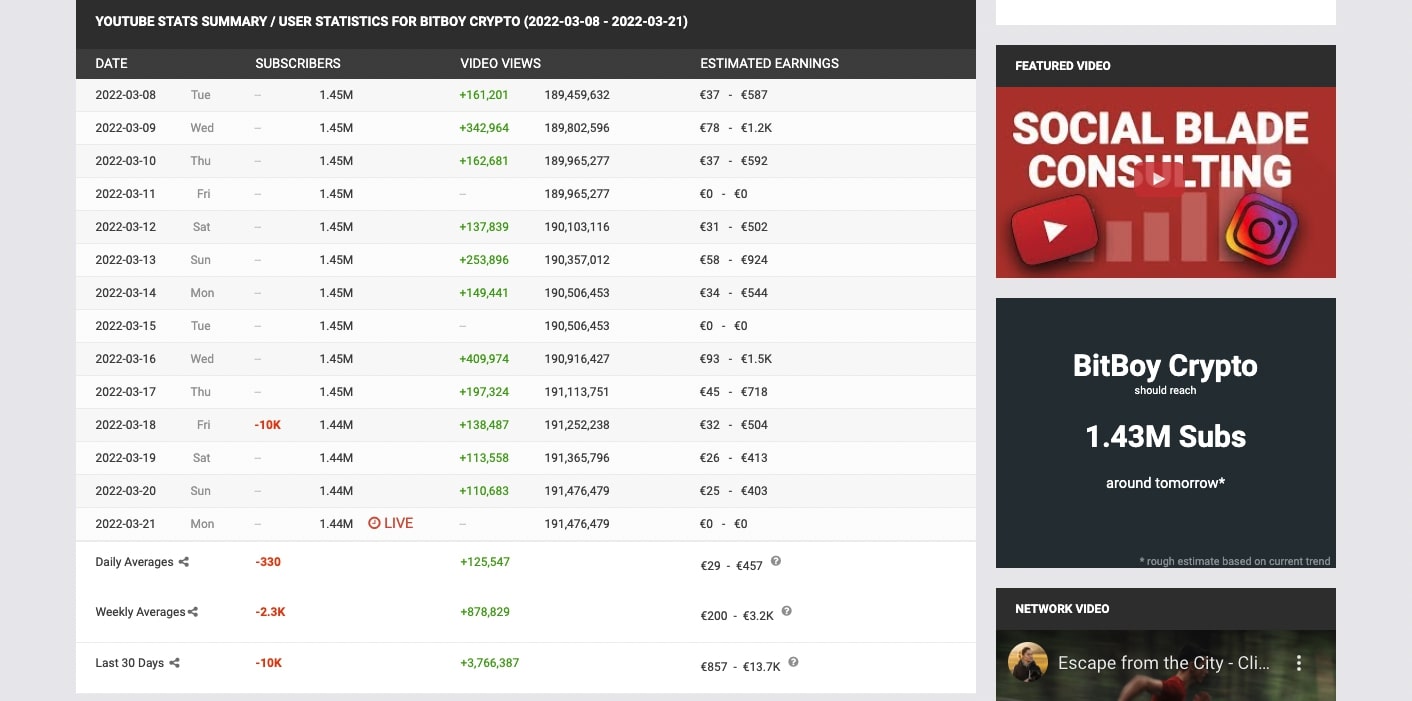Click the +3,766,387 last 30 days views

point(489,663)
